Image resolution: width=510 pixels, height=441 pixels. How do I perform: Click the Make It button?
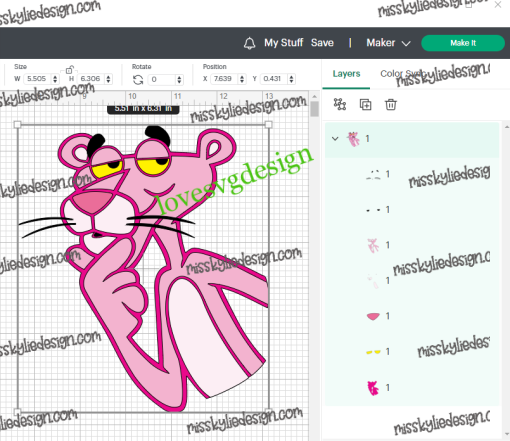coord(463,43)
